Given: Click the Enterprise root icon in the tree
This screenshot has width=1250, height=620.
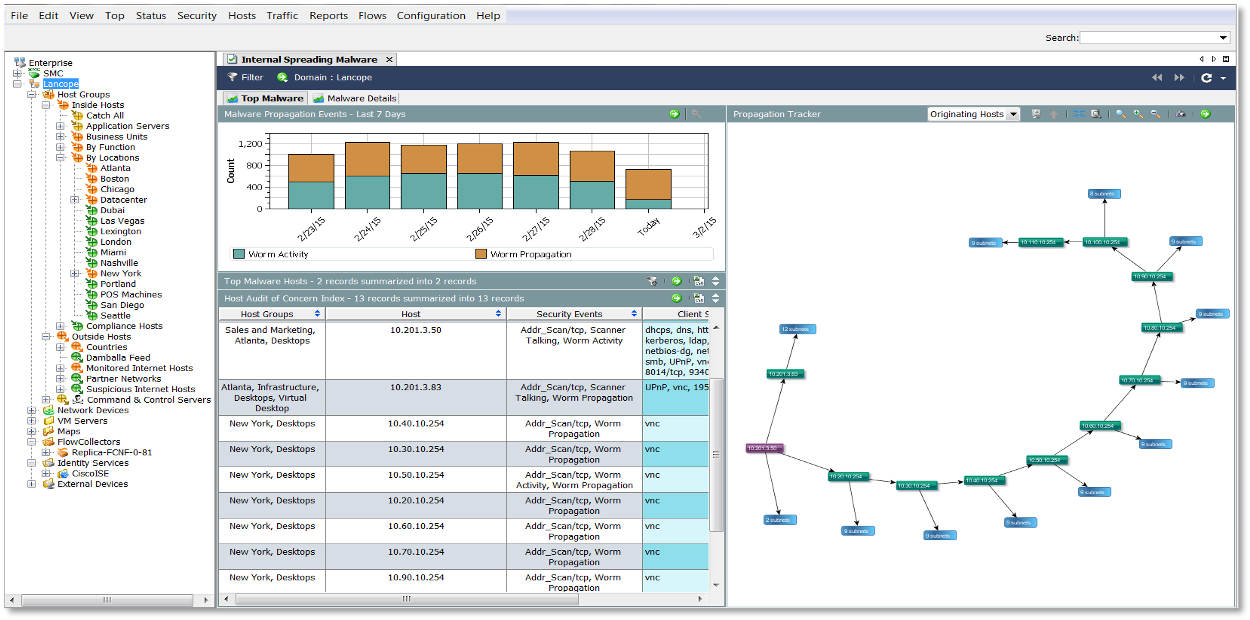Looking at the screenshot, I should click(x=20, y=62).
